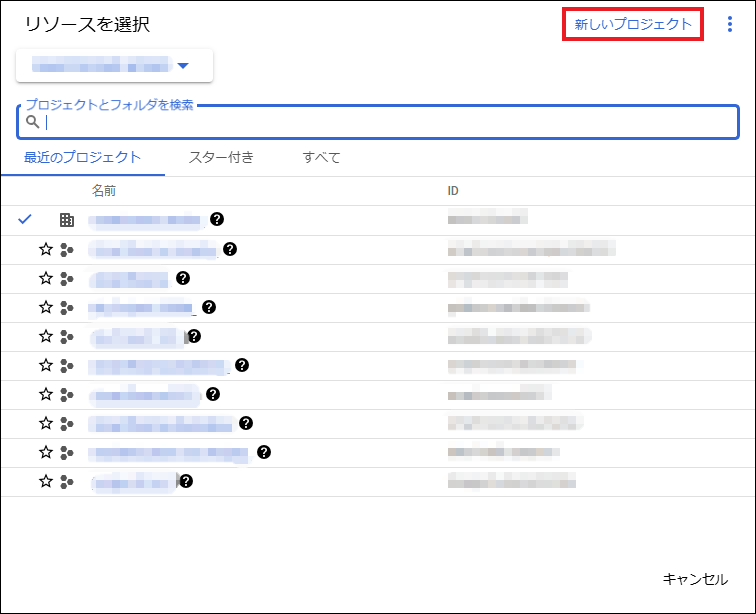Click the 名前 column header

click(104, 190)
